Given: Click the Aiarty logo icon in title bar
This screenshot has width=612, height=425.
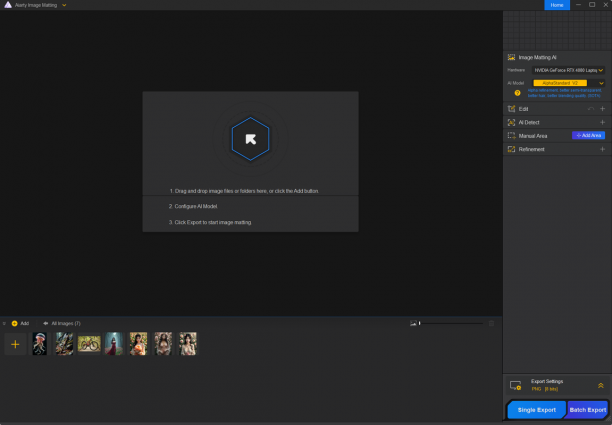Looking at the screenshot, I should [x=8, y=5].
